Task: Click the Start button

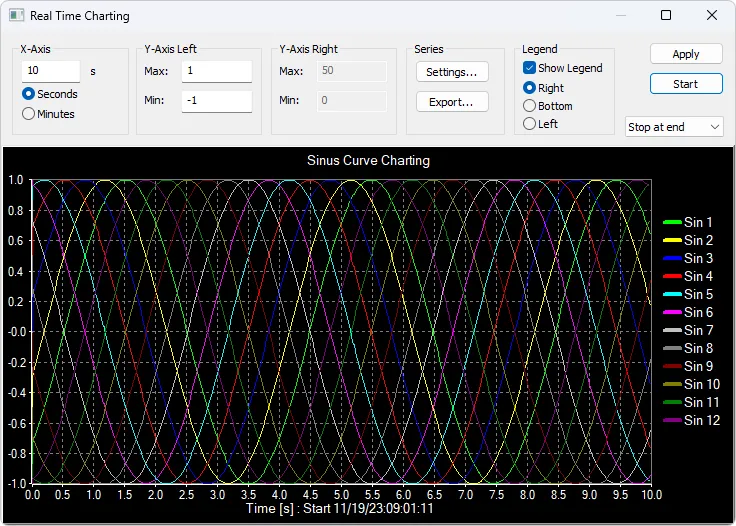Action: 685,84
